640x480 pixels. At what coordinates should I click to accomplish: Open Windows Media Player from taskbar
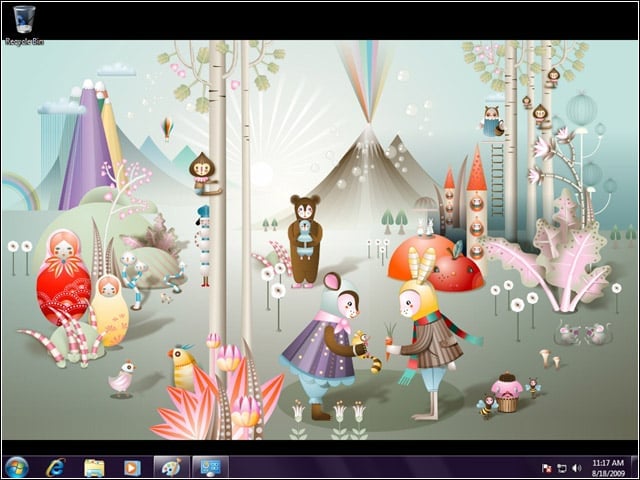[x=132, y=468]
